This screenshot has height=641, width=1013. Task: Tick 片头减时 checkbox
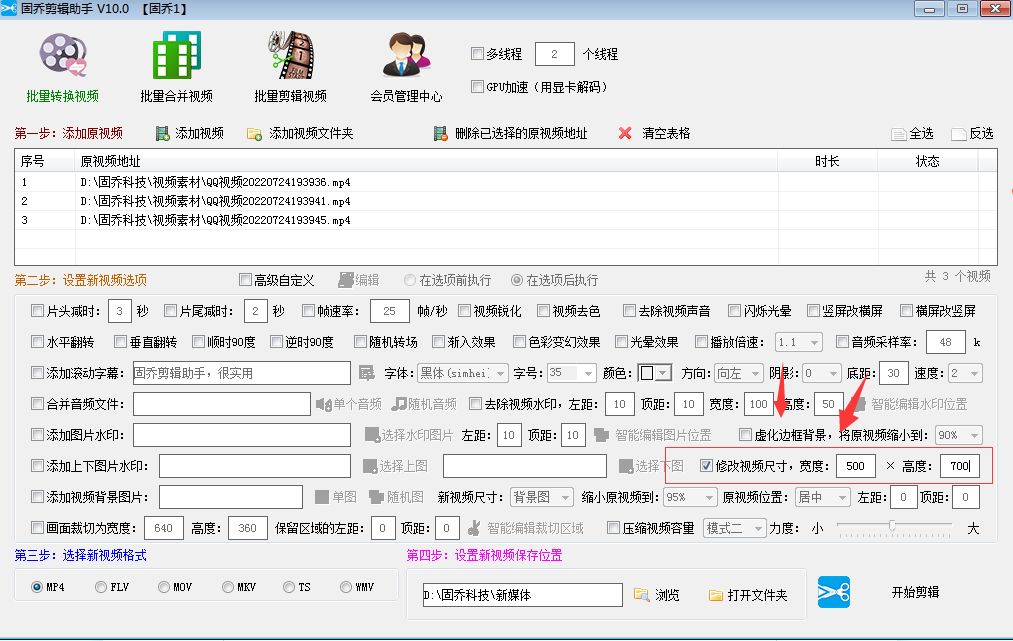(37, 311)
